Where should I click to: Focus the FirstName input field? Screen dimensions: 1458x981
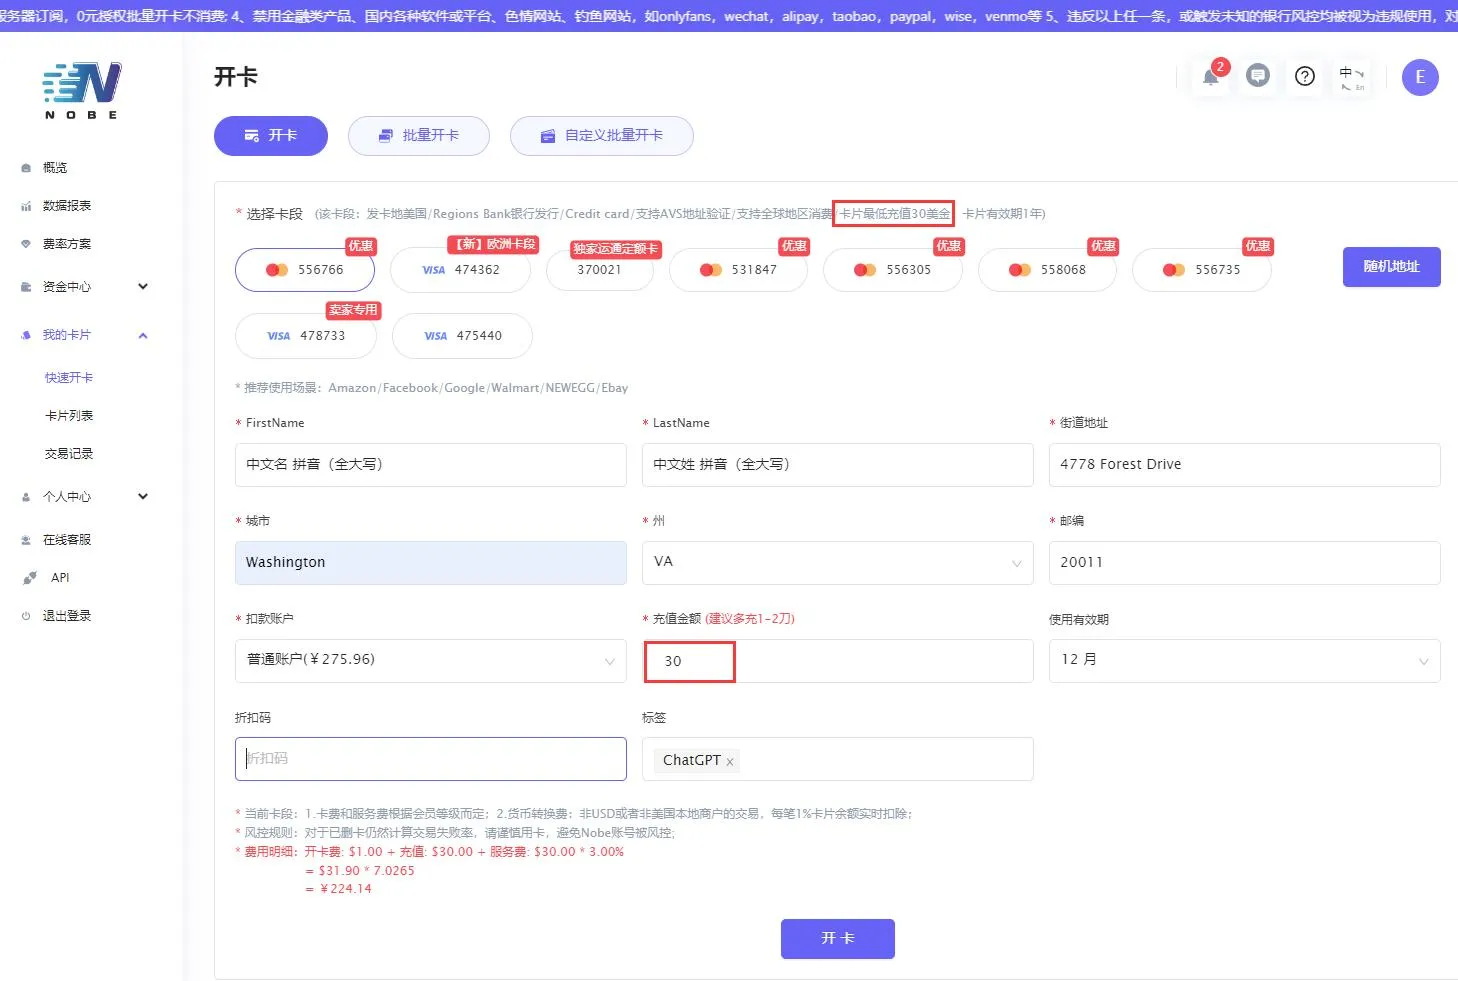pyautogui.click(x=431, y=465)
